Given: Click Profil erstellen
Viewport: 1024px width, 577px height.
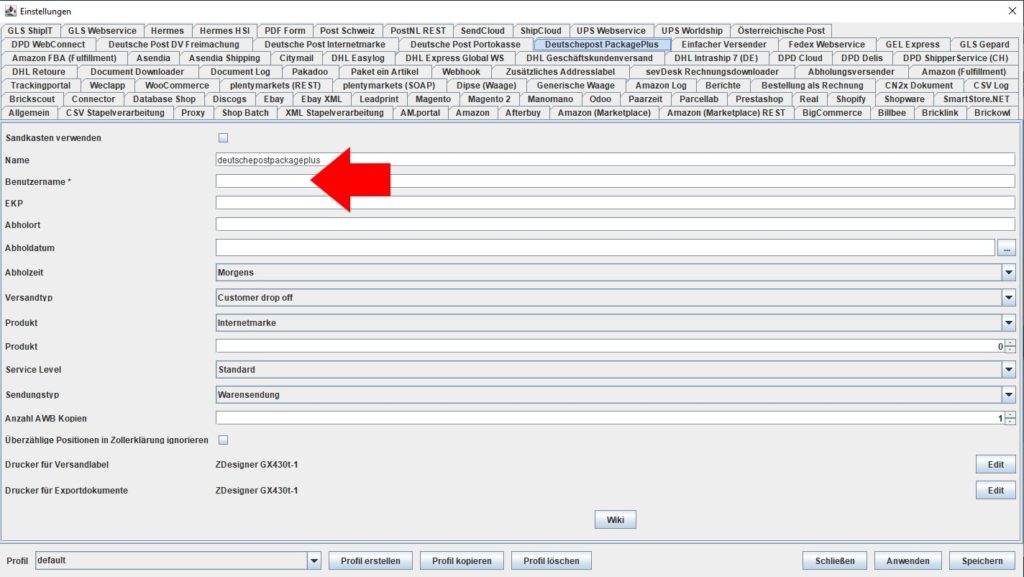Looking at the screenshot, I should pos(370,561).
